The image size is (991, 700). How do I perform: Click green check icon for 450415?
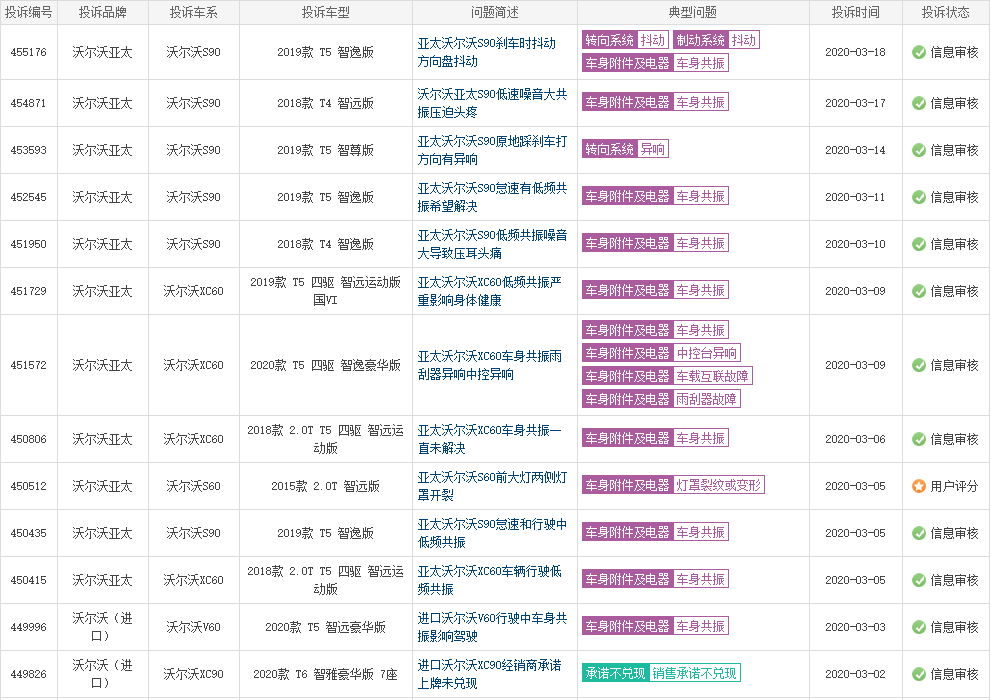click(919, 580)
